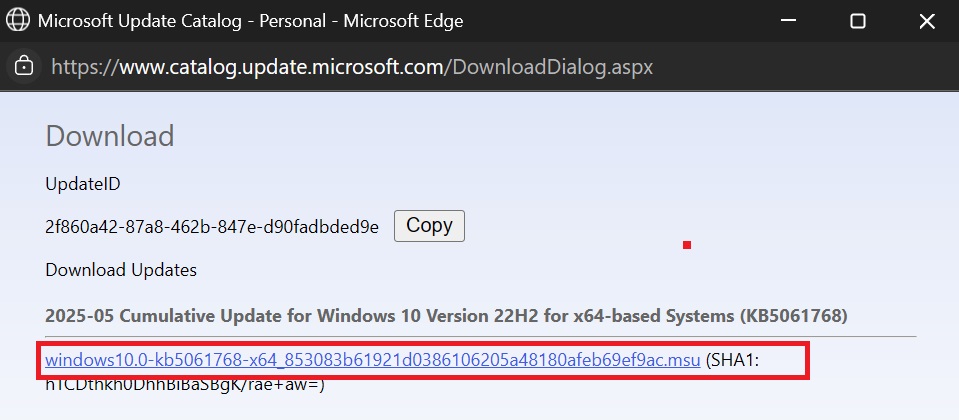This screenshot has width=959, height=420.
Task: Click the window title text in the title bar
Action: 250,21
